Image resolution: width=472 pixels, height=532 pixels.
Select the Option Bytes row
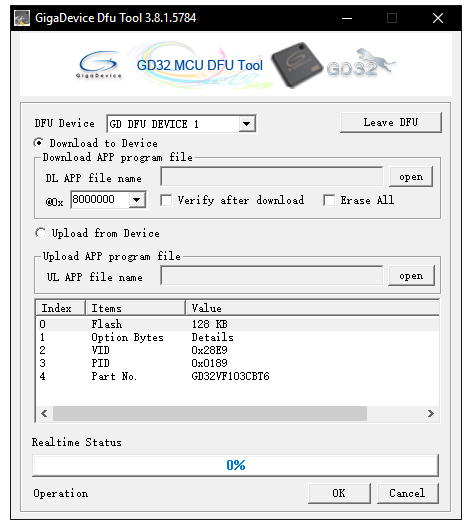coord(238,337)
